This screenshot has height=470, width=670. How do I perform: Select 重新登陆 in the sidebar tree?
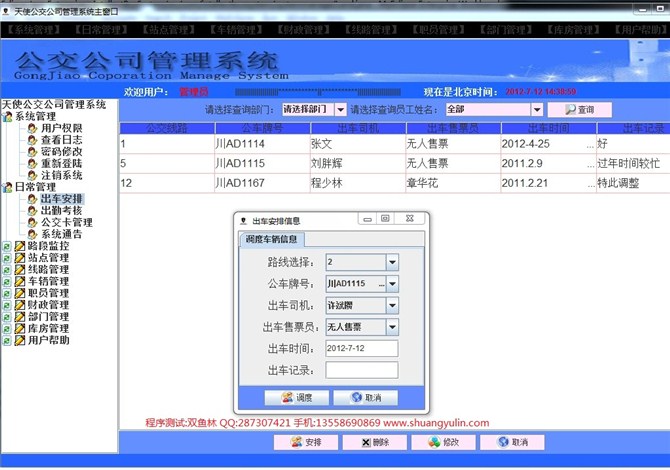pyautogui.click(x=62, y=163)
